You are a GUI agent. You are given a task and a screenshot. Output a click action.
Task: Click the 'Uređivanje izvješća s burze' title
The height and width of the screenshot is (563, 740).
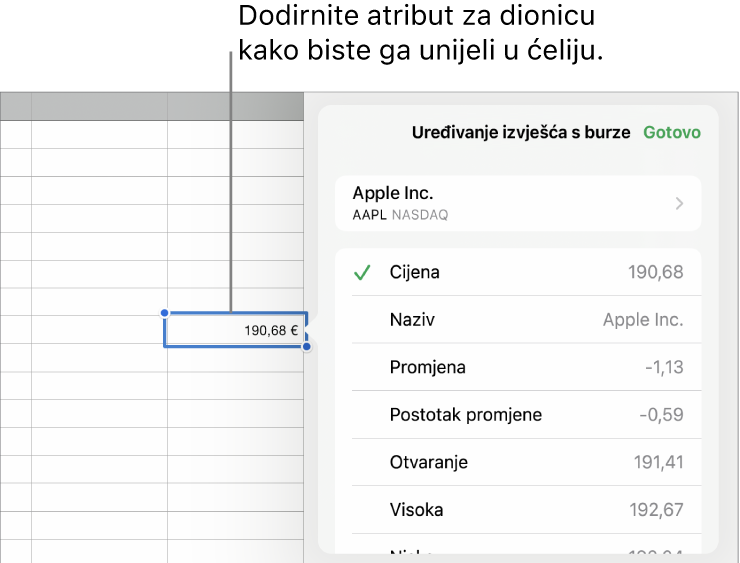point(521,133)
